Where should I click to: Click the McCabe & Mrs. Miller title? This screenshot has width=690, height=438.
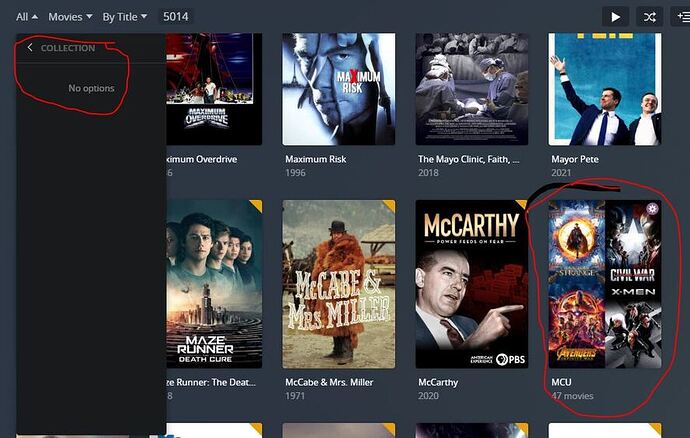(x=329, y=382)
